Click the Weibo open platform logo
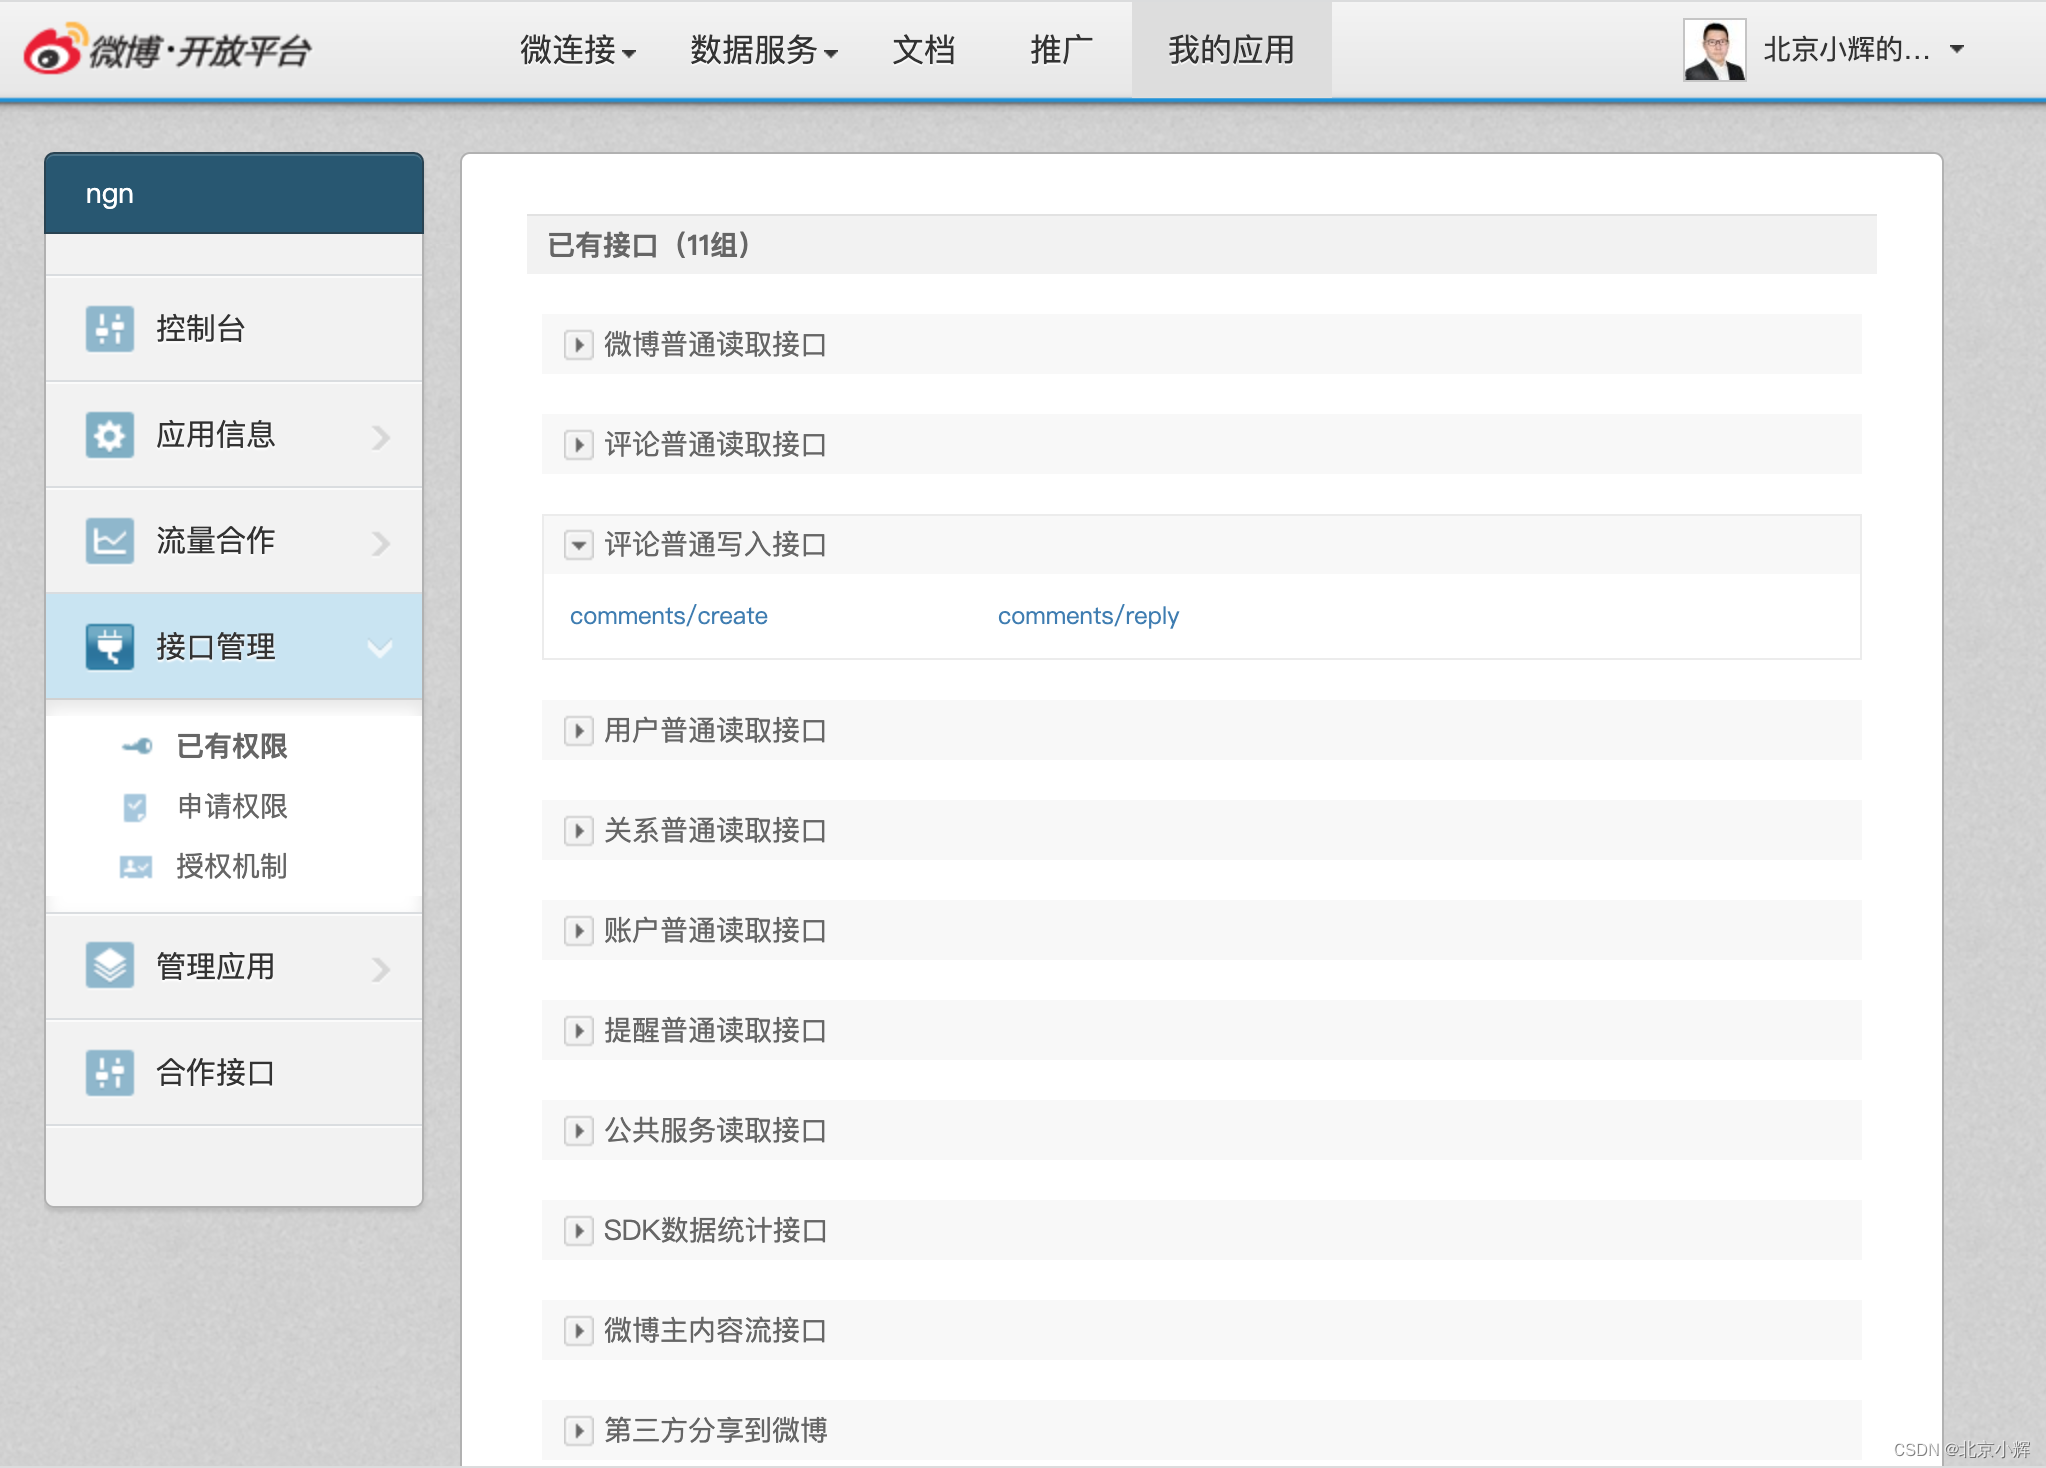 click(167, 49)
